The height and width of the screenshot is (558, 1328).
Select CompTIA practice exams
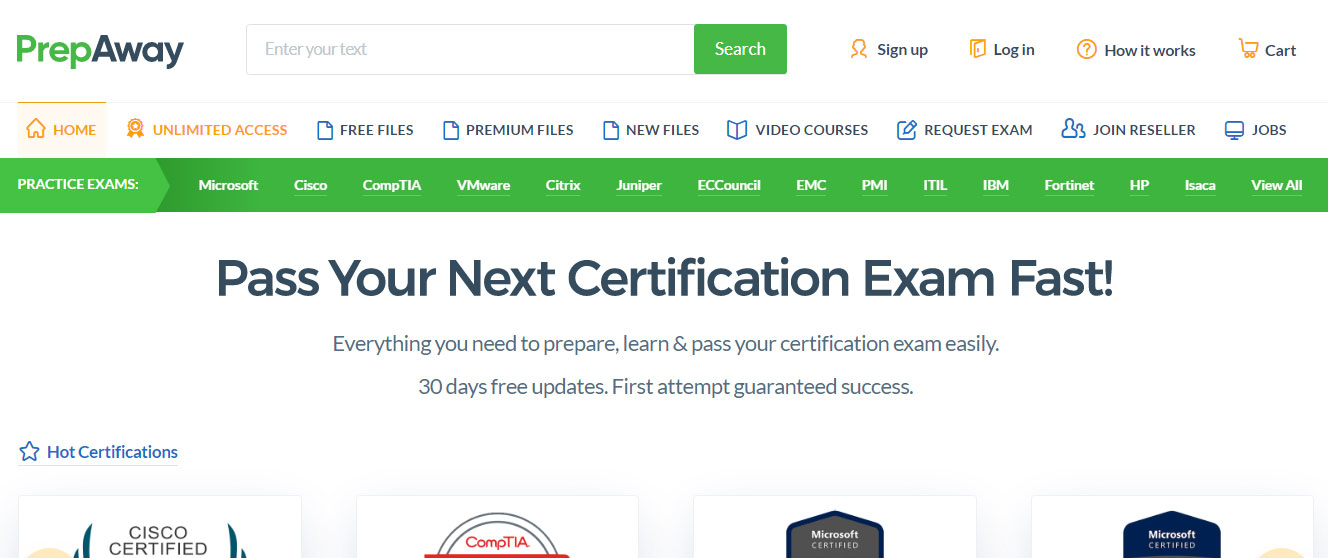392,185
